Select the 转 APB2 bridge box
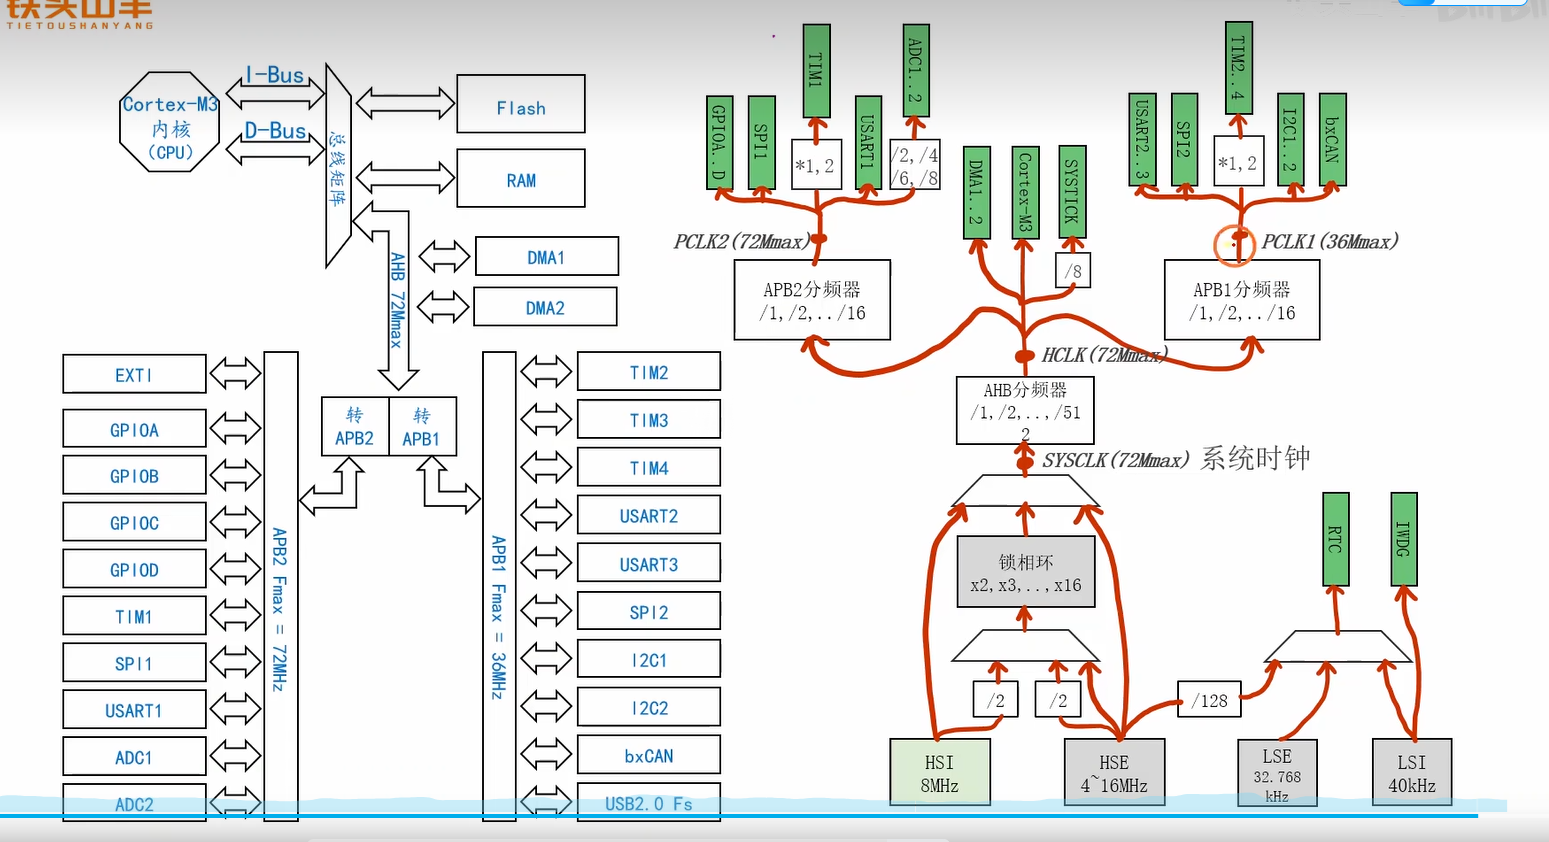 [x=355, y=426]
